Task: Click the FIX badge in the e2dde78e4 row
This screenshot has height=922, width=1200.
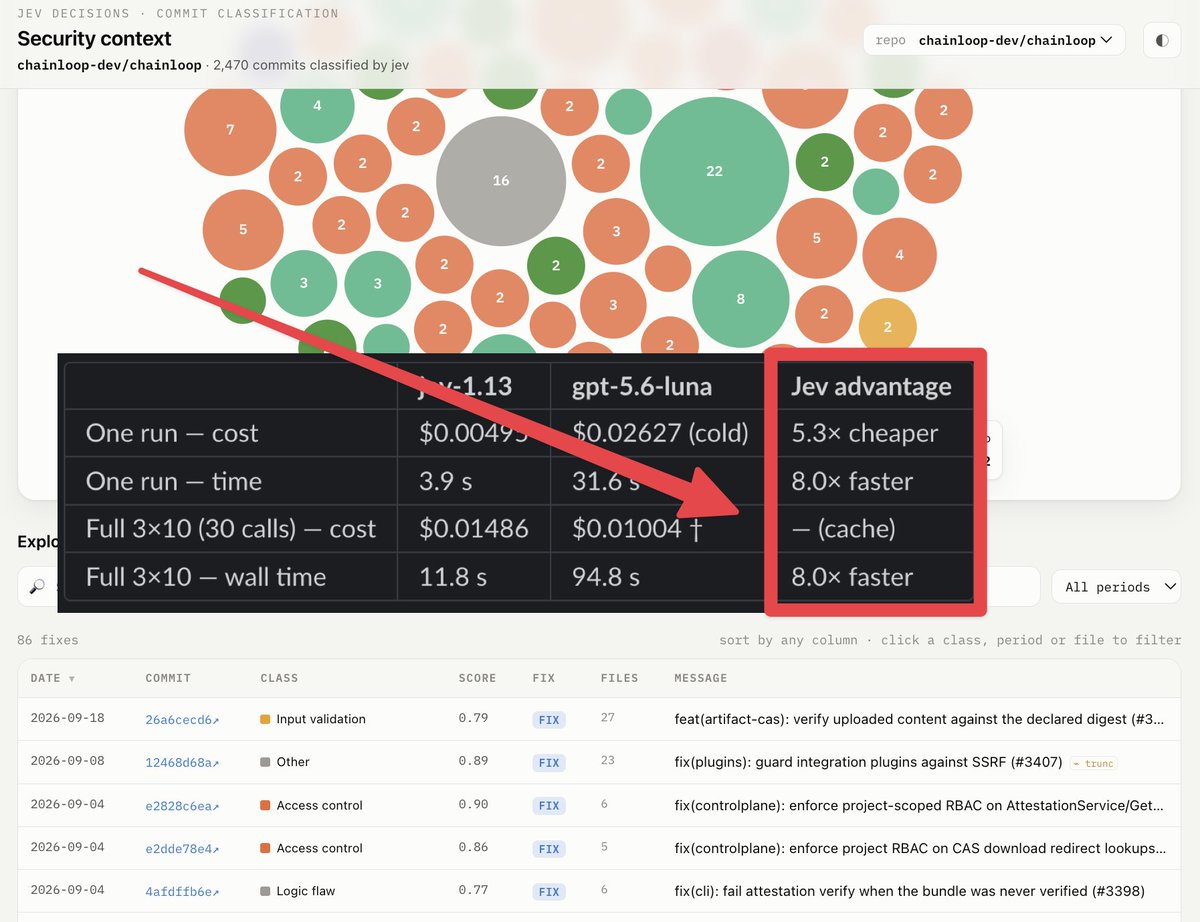Action: tap(548, 848)
